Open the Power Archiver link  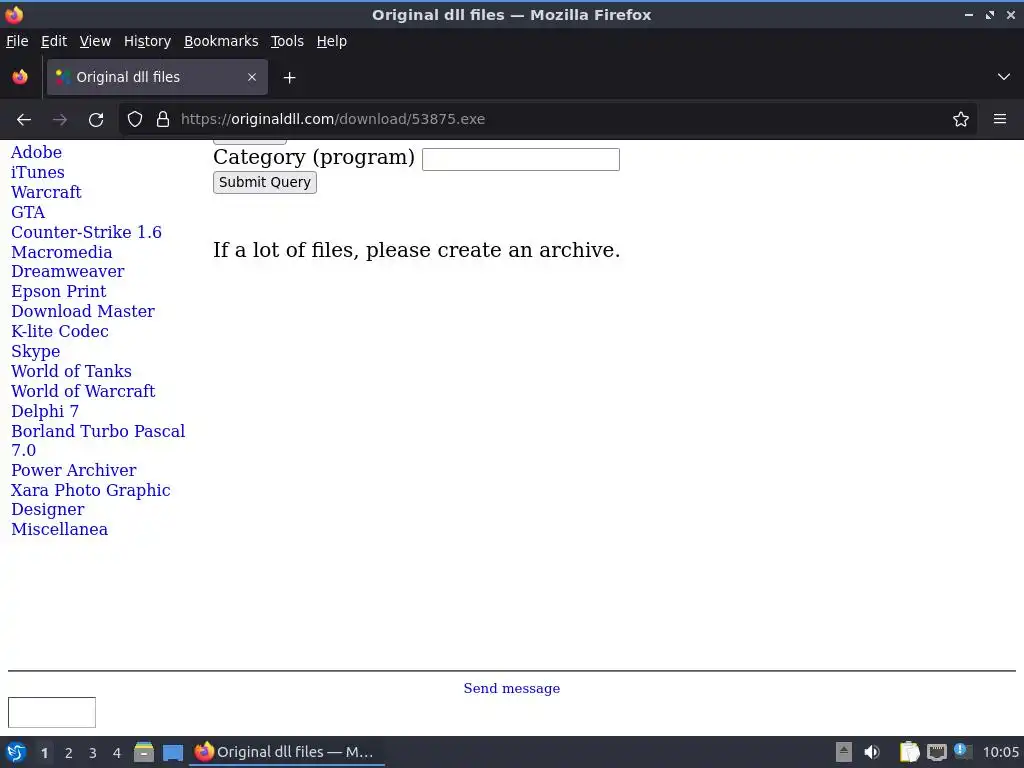click(x=74, y=470)
